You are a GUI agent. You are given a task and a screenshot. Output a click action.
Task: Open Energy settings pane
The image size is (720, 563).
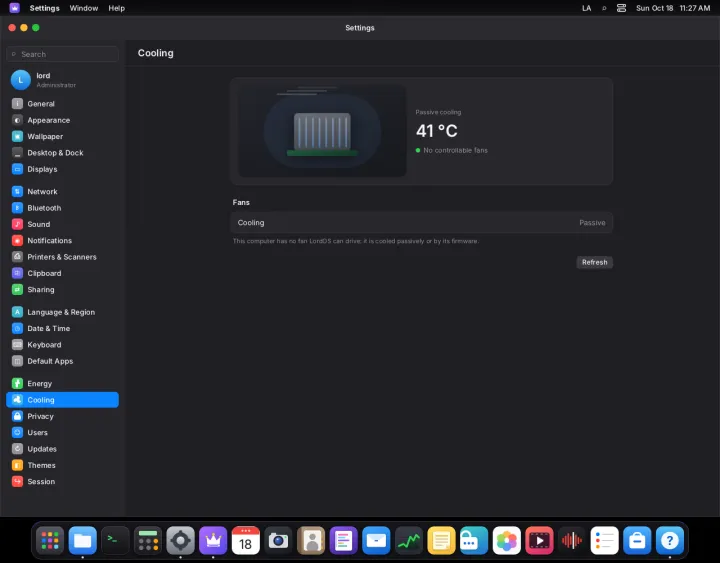coord(62,383)
